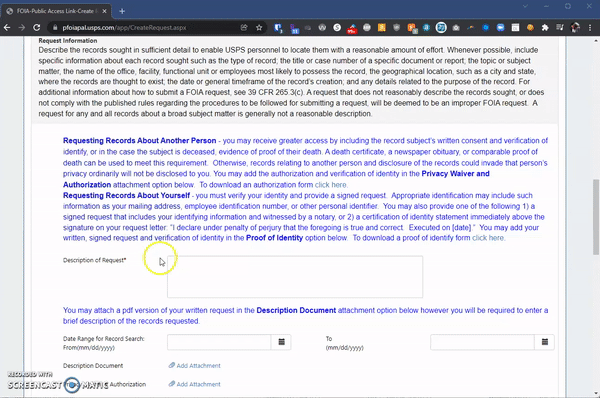Click the page vertical scrollbar thumb
Viewport: 600px width, 398px height.
(596, 216)
